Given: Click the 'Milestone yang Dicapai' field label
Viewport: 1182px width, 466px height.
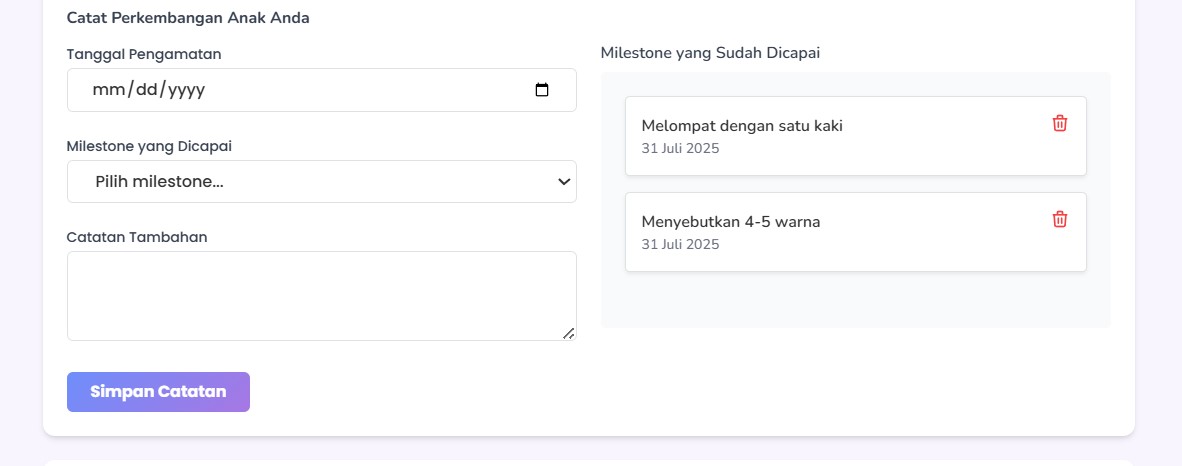Looking at the screenshot, I should (x=149, y=146).
